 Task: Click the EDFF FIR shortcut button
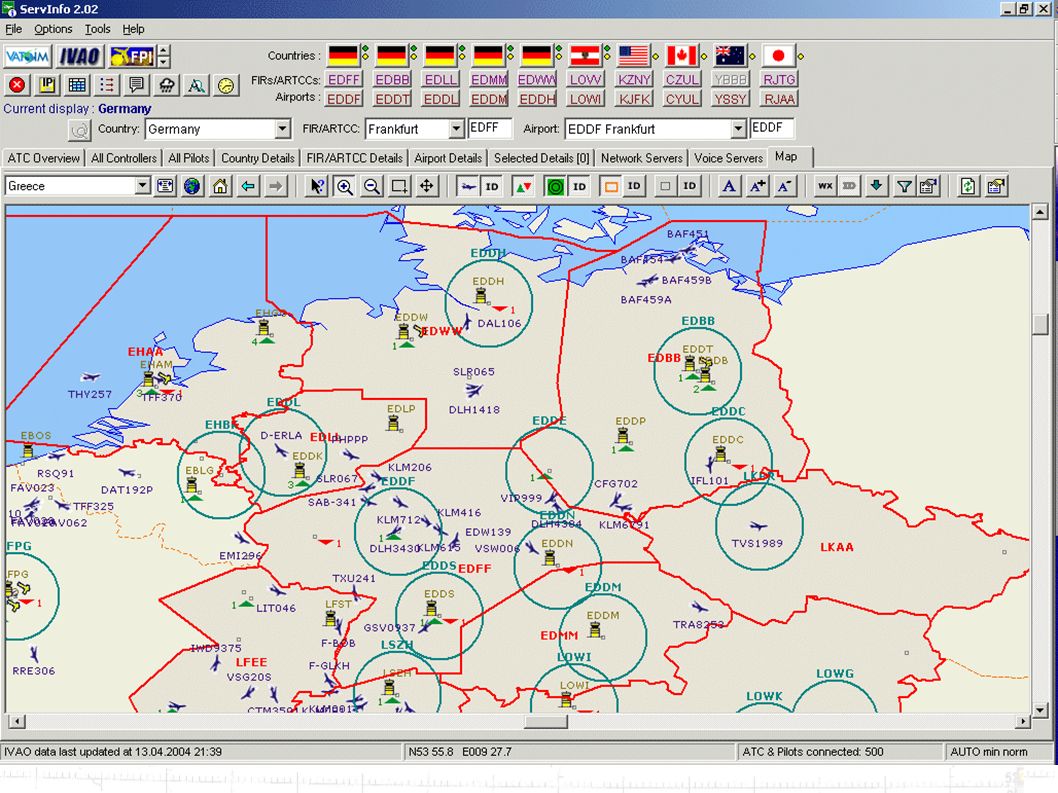click(344, 80)
